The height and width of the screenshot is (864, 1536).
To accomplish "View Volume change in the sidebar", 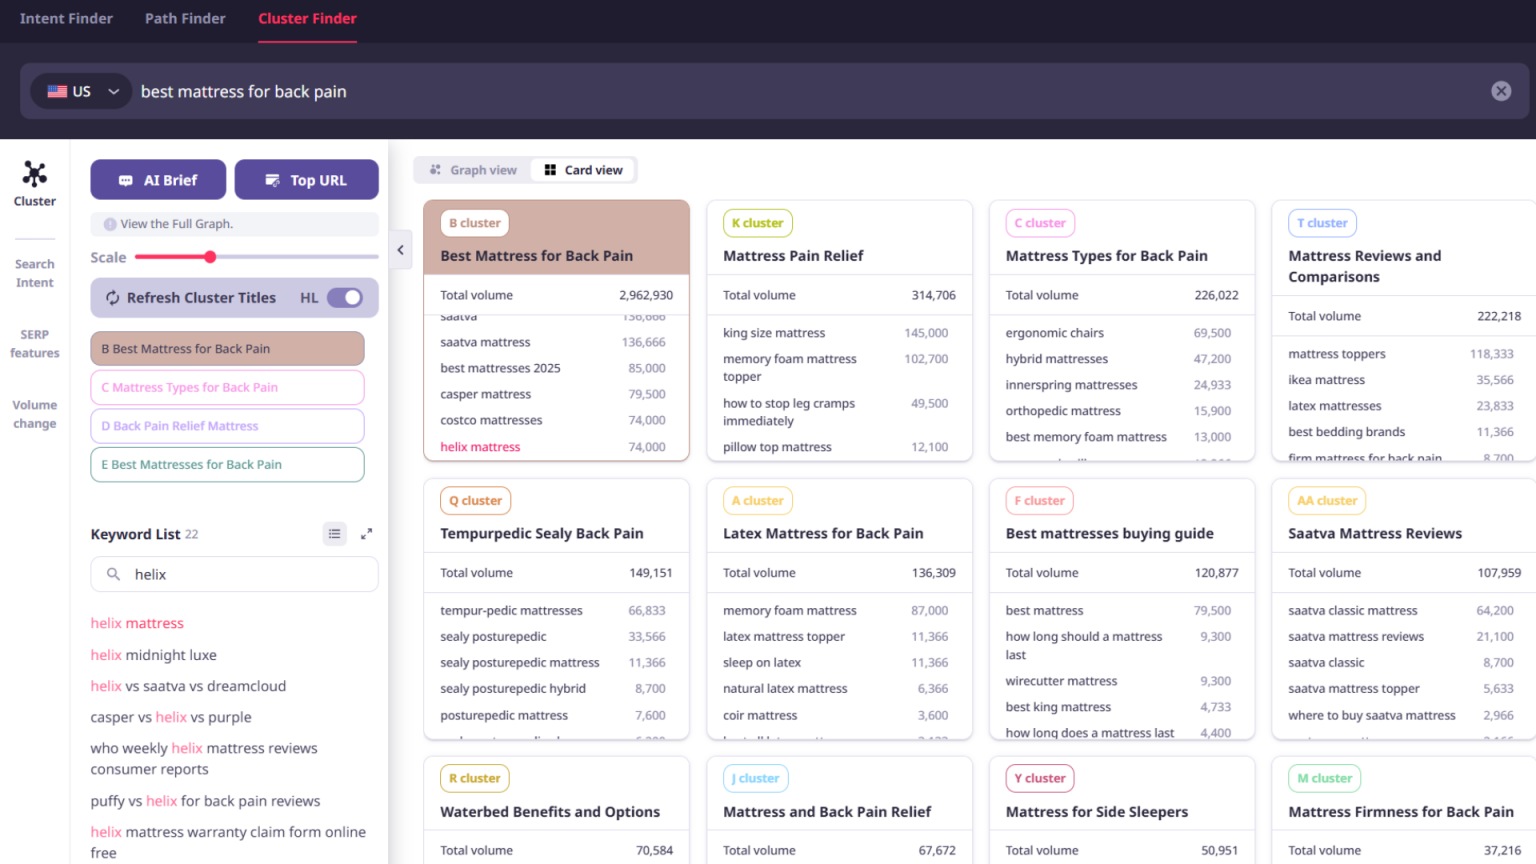I will click(33, 413).
